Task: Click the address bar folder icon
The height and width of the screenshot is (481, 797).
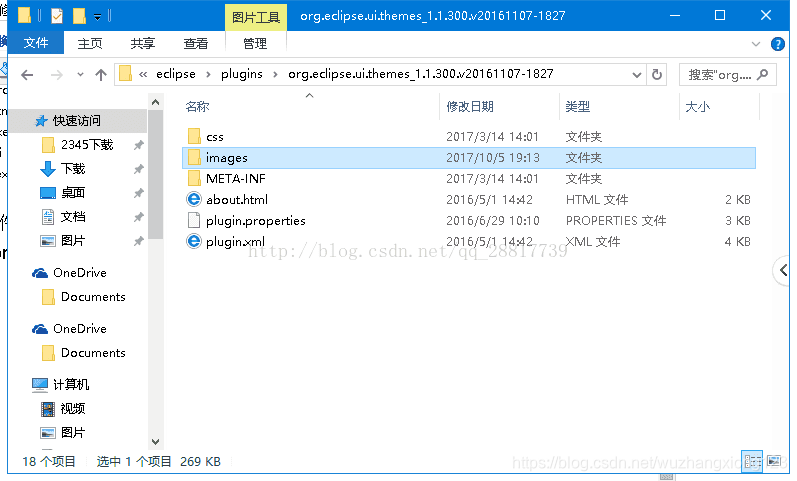Action: (x=126, y=74)
